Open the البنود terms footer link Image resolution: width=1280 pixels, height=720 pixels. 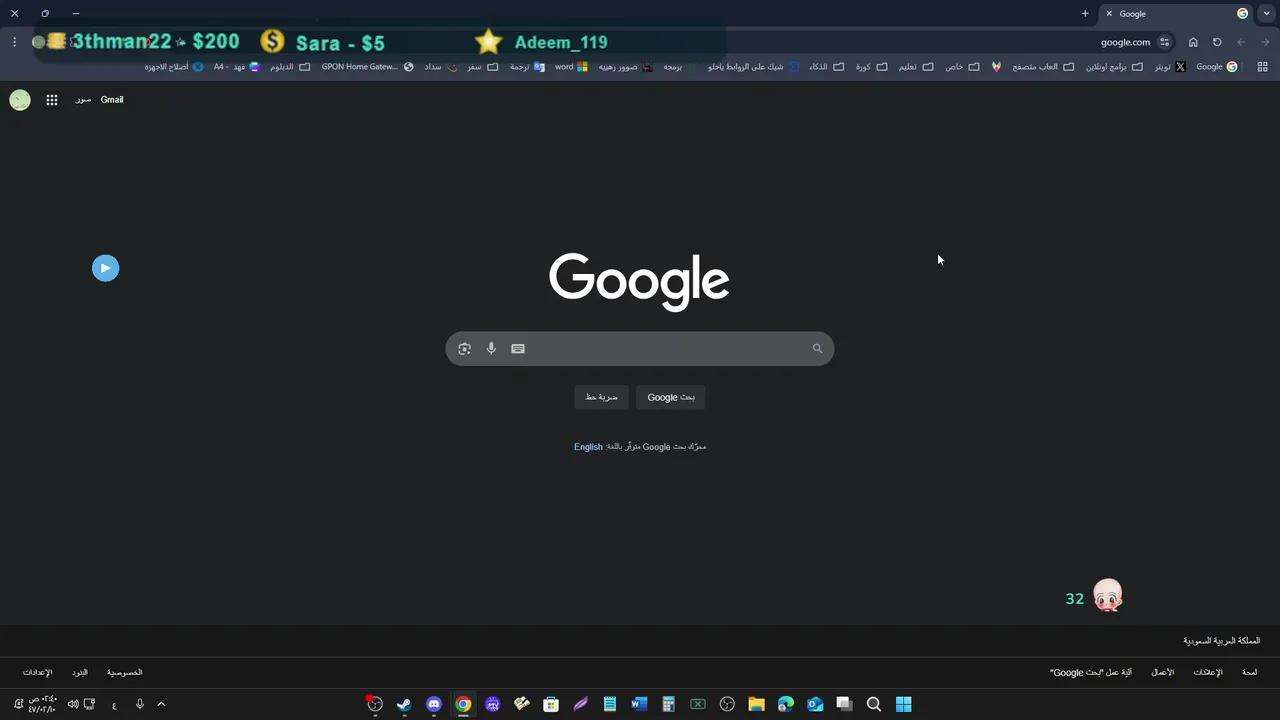coord(80,673)
